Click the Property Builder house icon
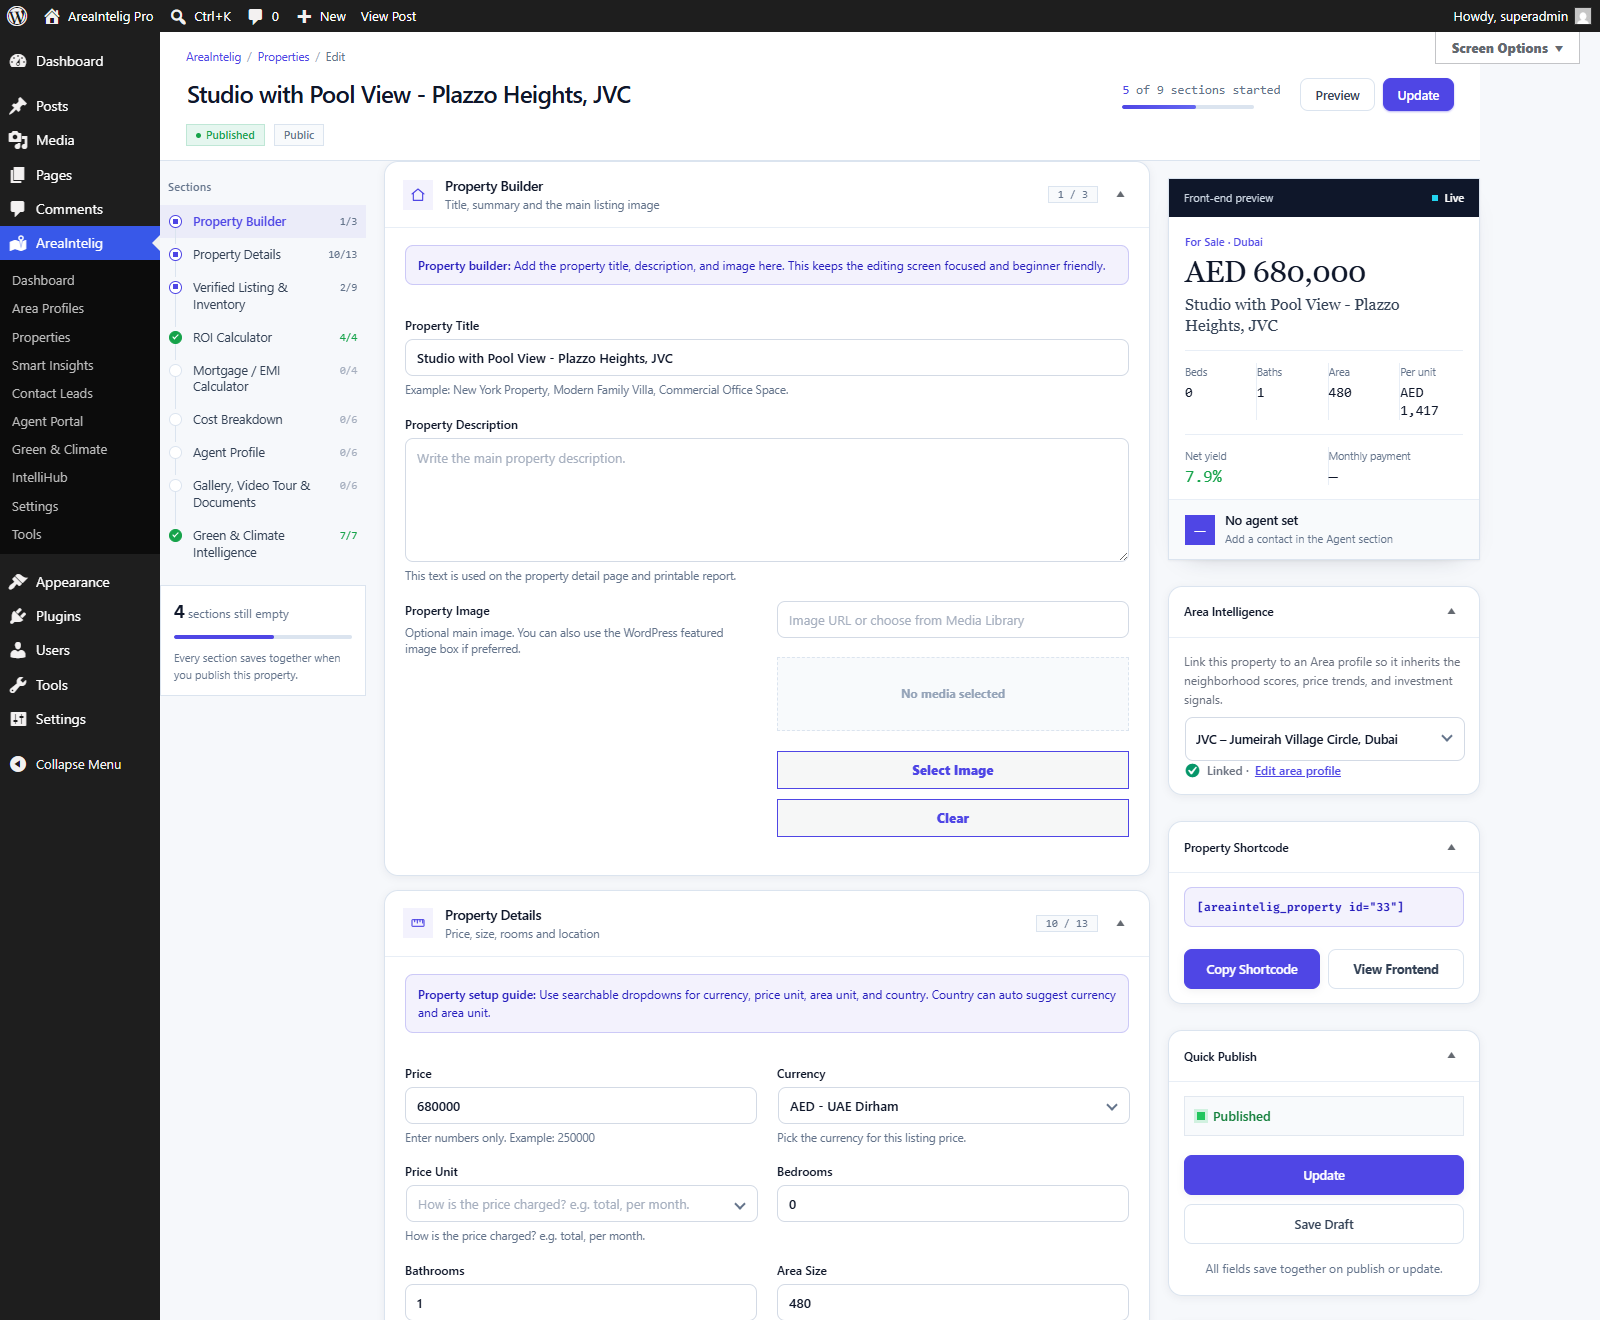Image resolution: width=1600 pixels, height=1320 pixels. click(418, 195)
